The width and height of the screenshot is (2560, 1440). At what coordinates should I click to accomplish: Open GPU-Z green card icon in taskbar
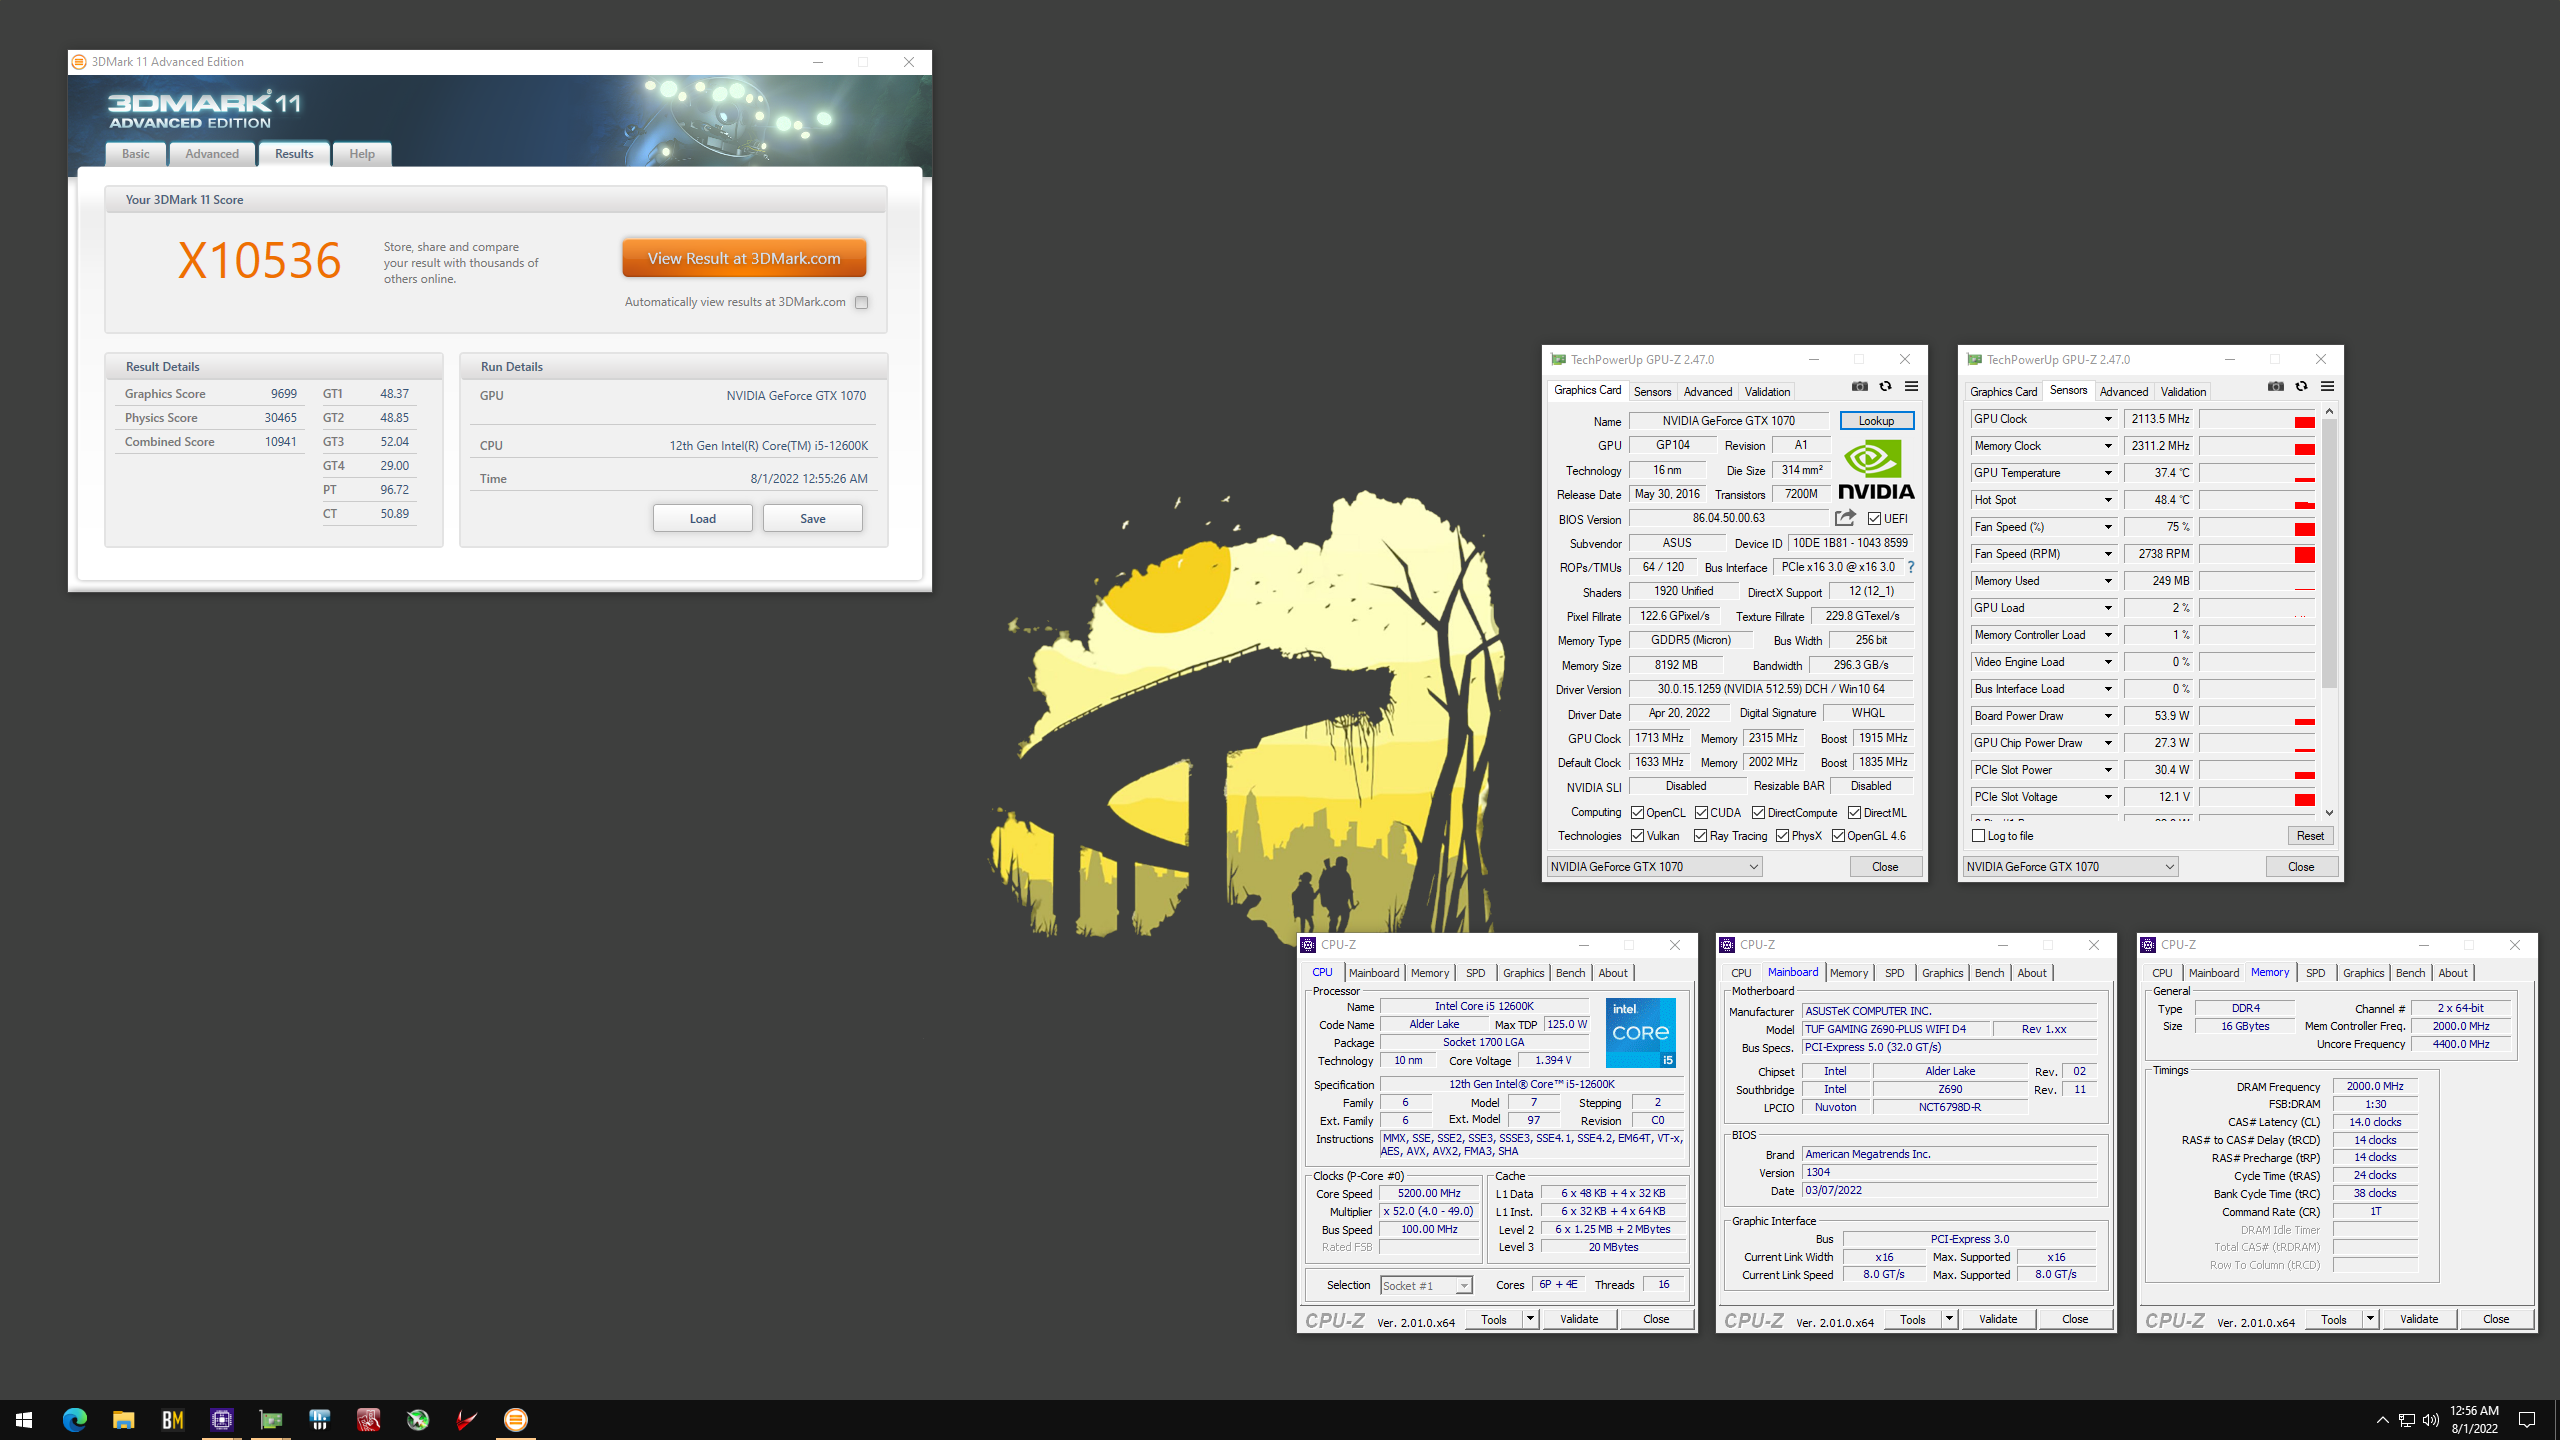pos(270,1419)
